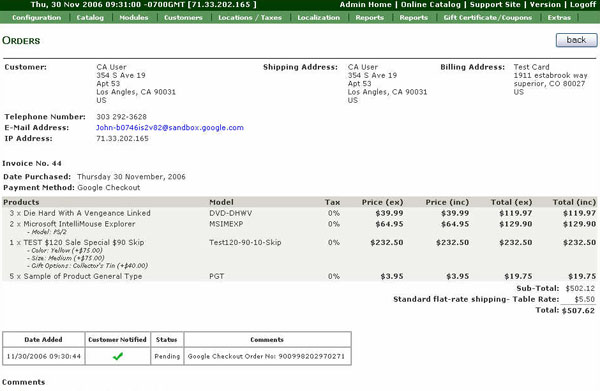Click the Comments heading at bottom
The image size is (600, 391).
(x=23, y=382)
